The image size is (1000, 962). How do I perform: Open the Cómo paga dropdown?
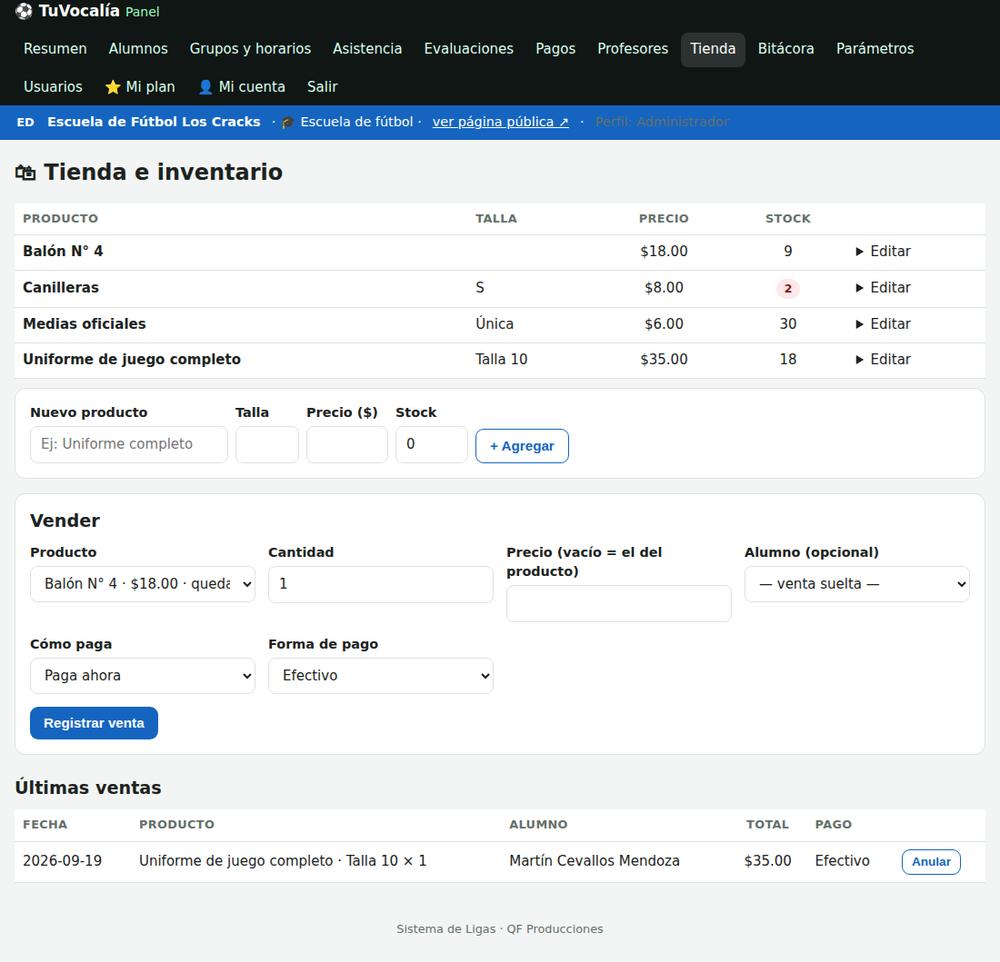(x=142, y=676)
